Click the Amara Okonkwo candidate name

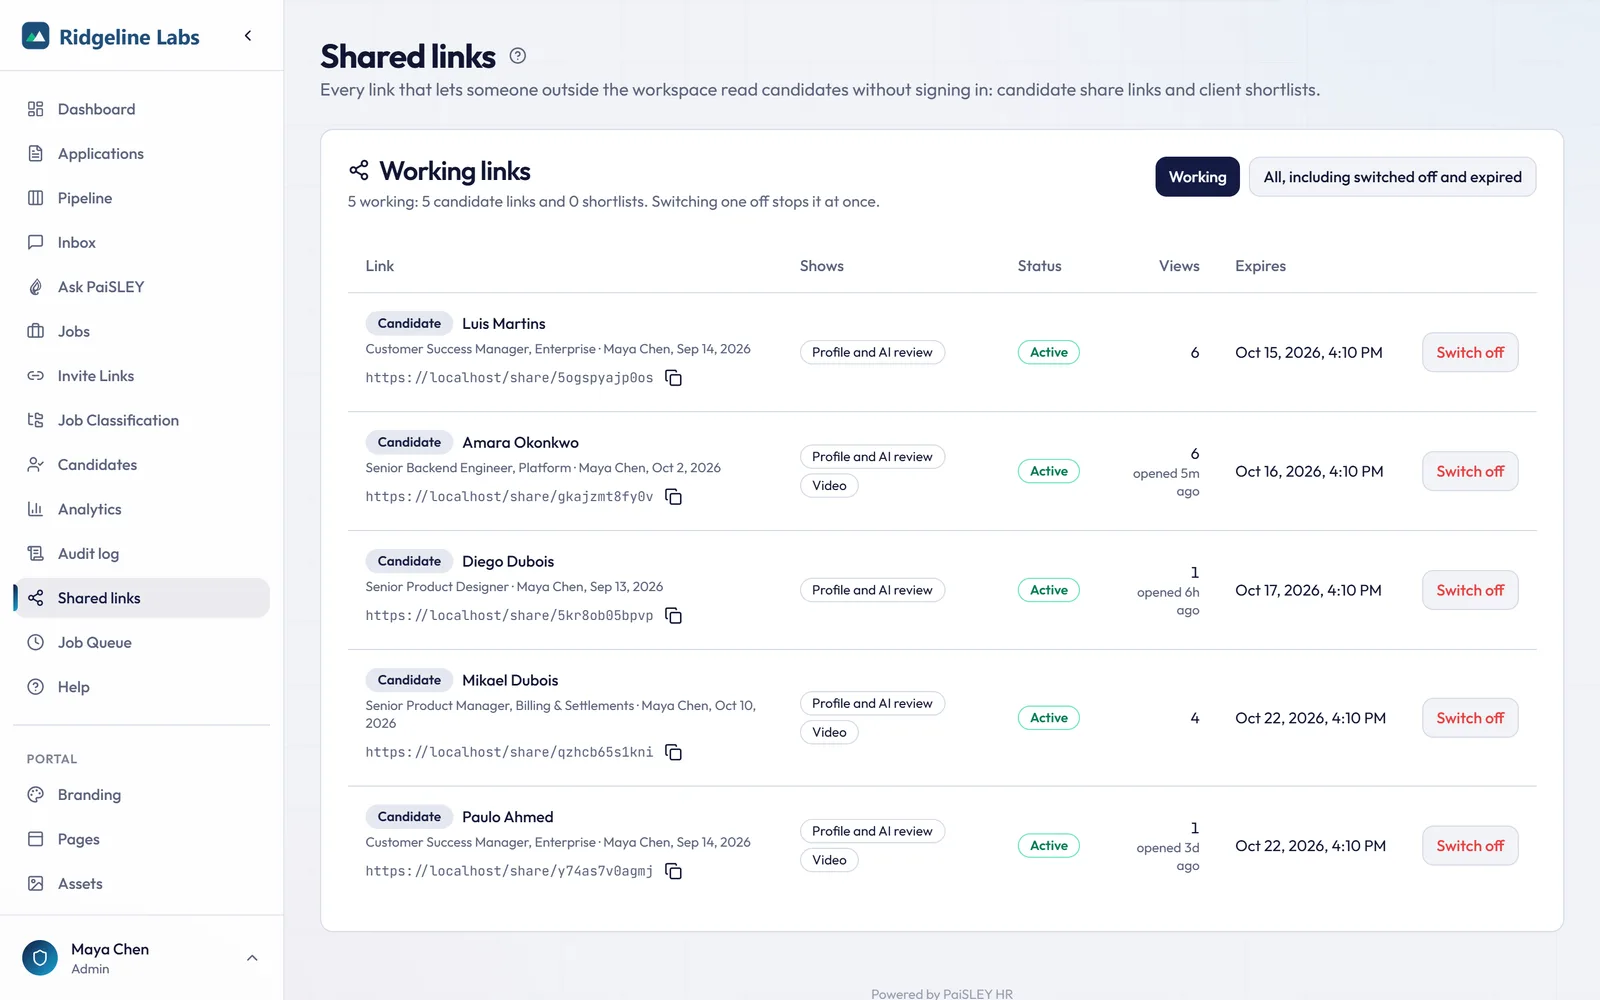[520, 443]
